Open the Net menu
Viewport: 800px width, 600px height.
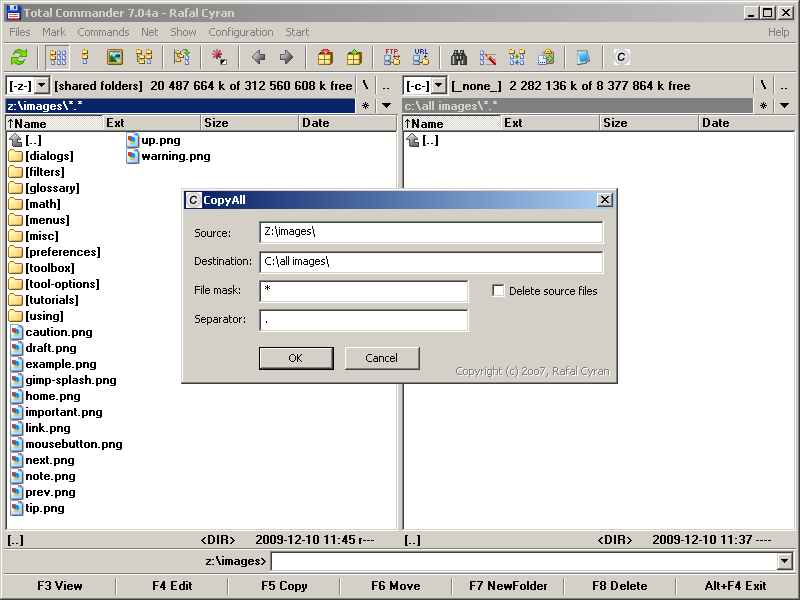(x=149, y=32)
